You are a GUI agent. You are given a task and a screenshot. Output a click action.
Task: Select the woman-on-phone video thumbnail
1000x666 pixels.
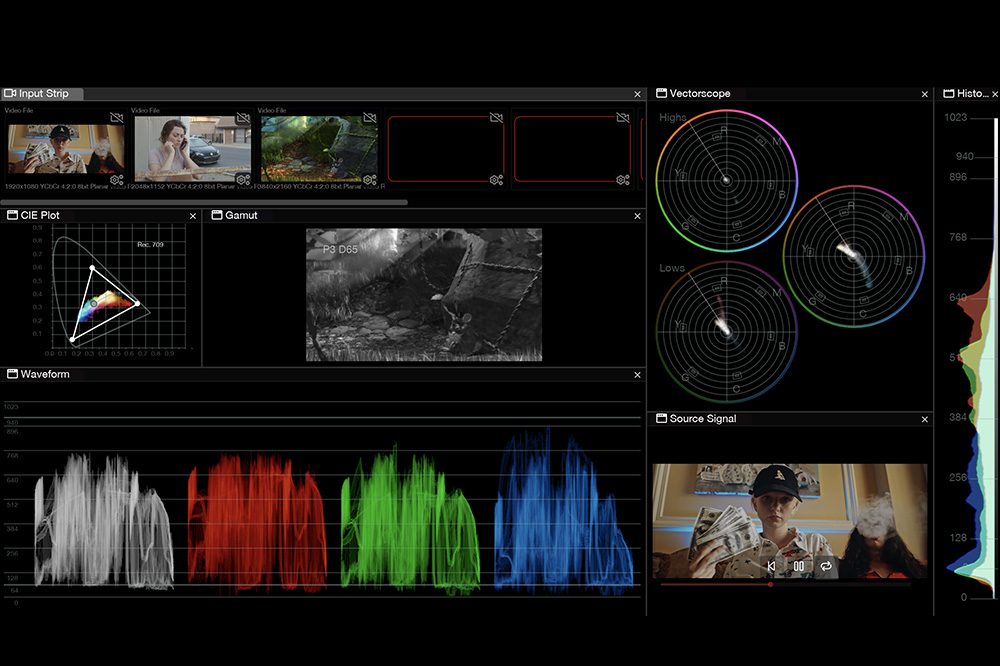pos(192,149)
